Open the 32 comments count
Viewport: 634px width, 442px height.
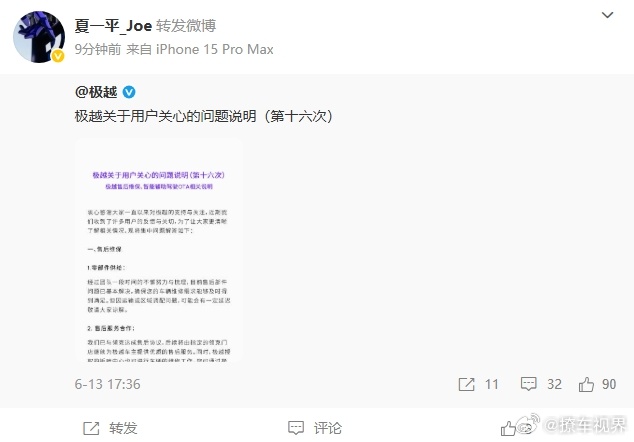point(554,384)
